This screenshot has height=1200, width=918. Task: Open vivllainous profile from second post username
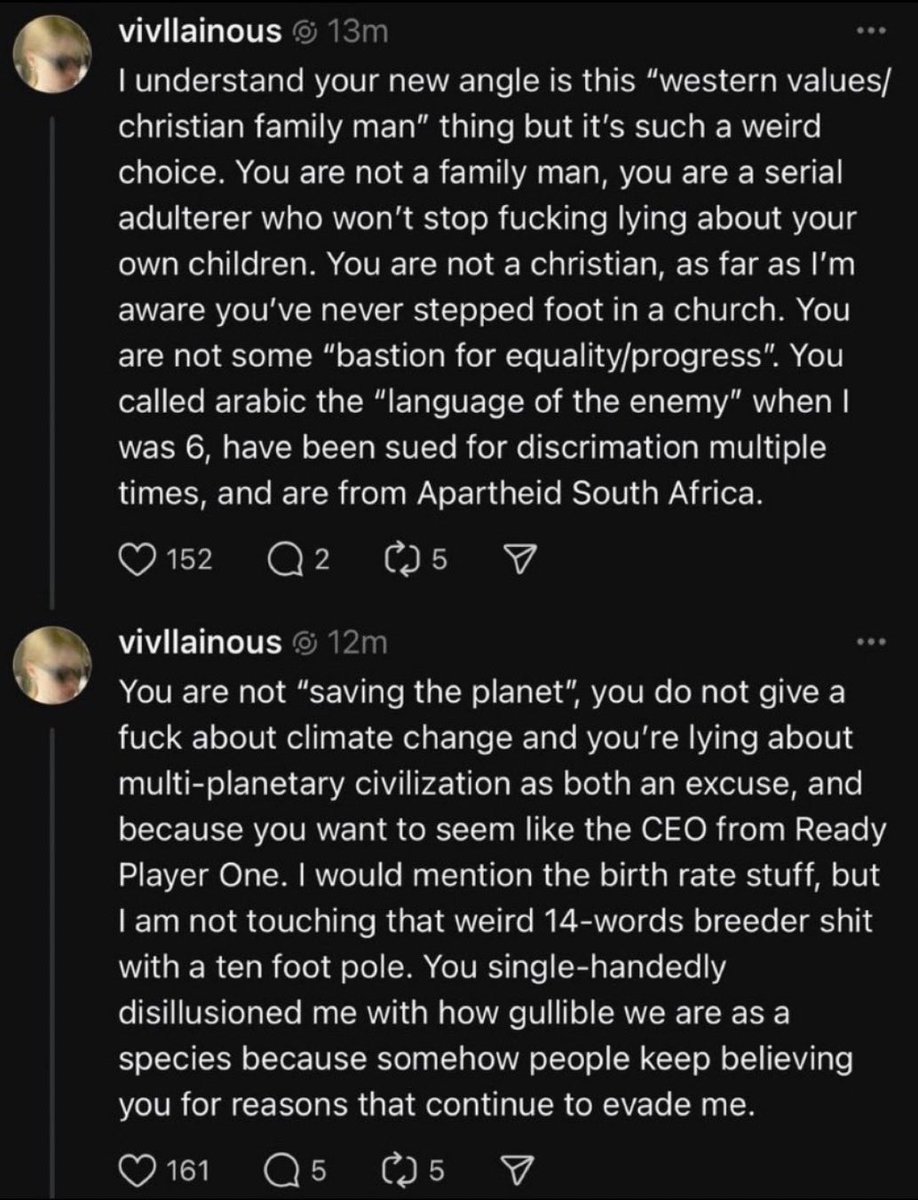point(200,642)
